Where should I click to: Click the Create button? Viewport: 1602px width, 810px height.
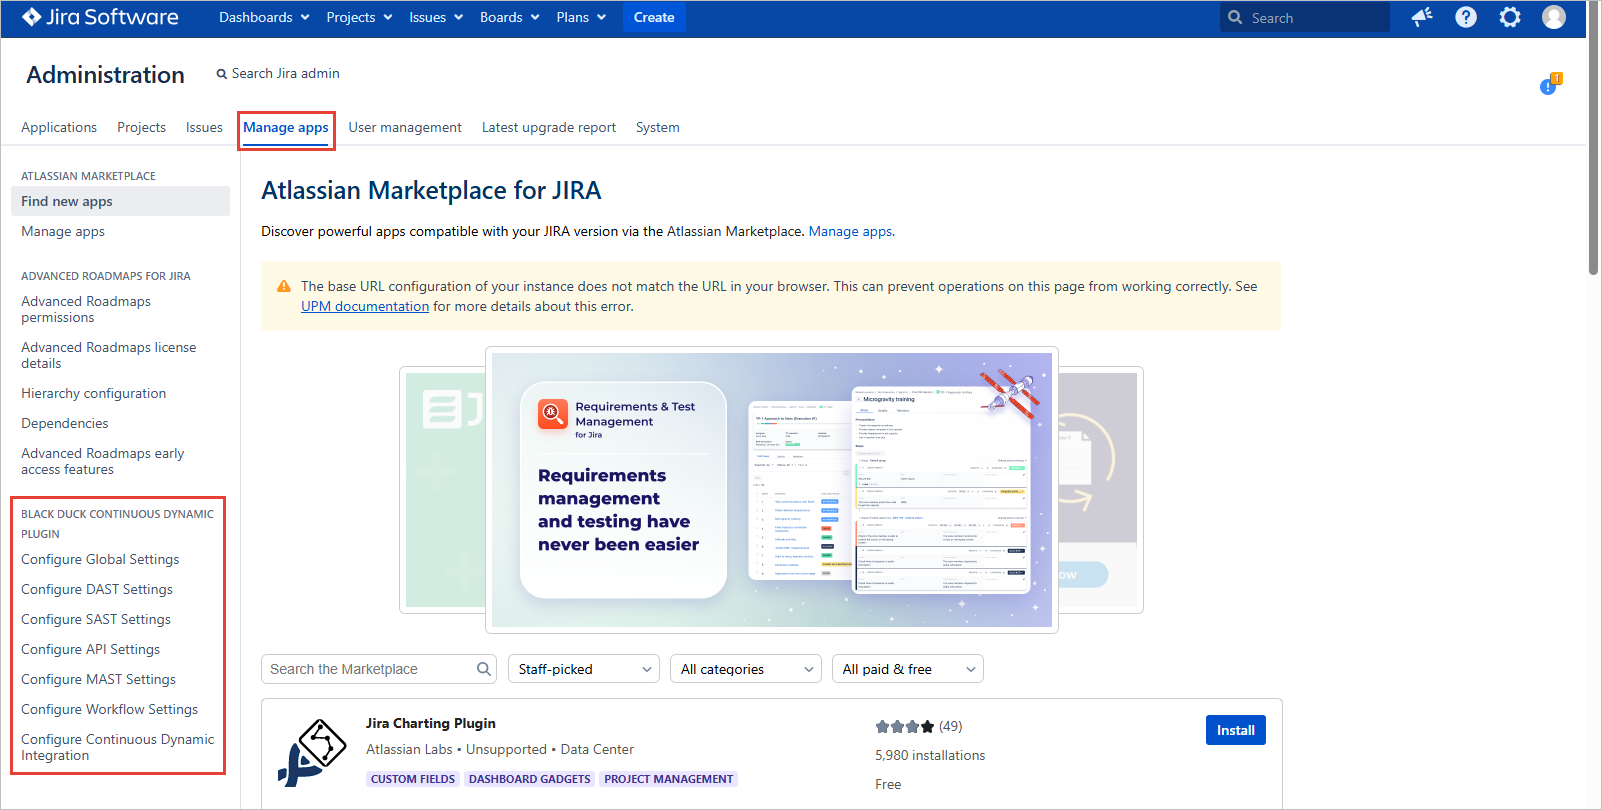654,17
